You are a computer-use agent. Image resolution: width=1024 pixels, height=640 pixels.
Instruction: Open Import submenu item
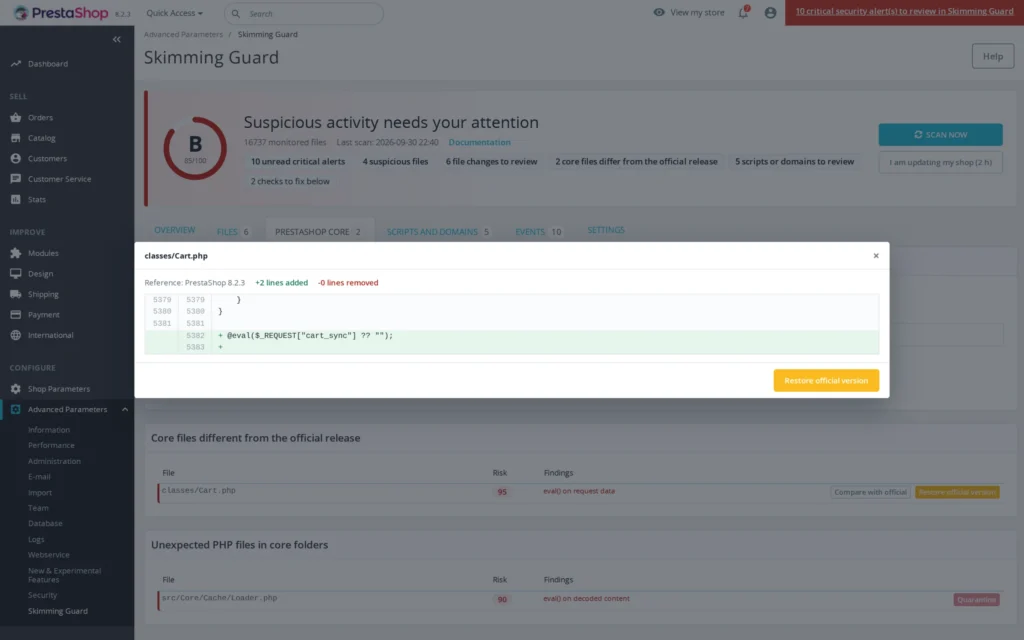40,492
